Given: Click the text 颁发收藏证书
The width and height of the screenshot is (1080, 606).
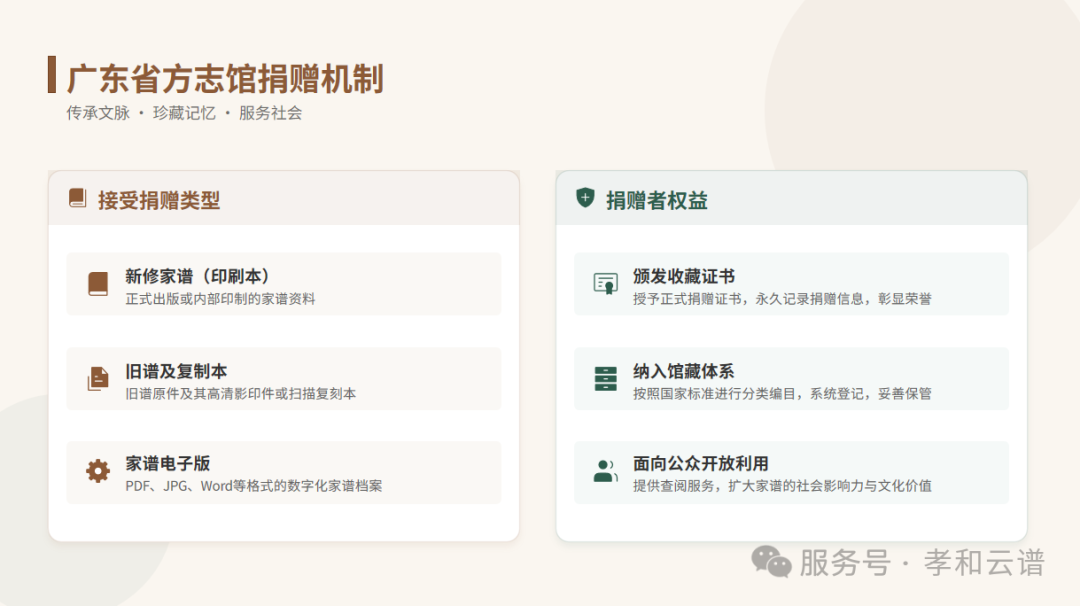Looking at the screenshot, I should coord(684,276).
